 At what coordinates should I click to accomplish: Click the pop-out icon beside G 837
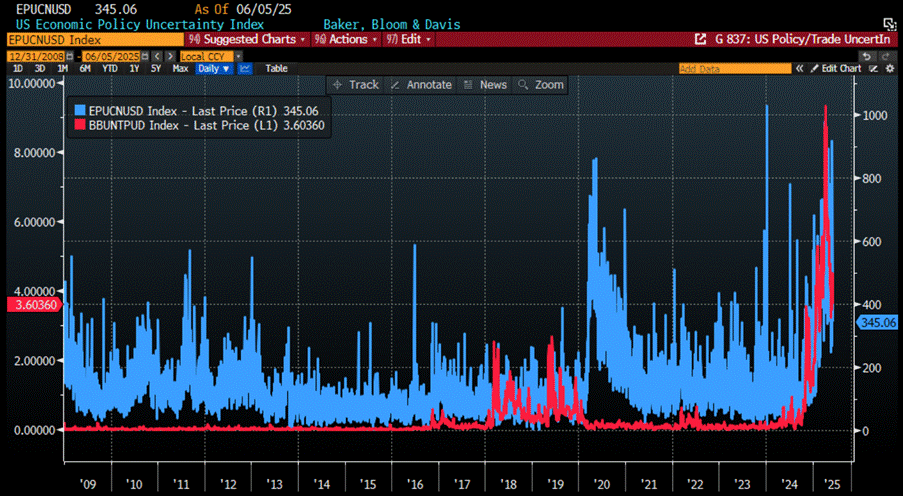(x=700, y=39)
